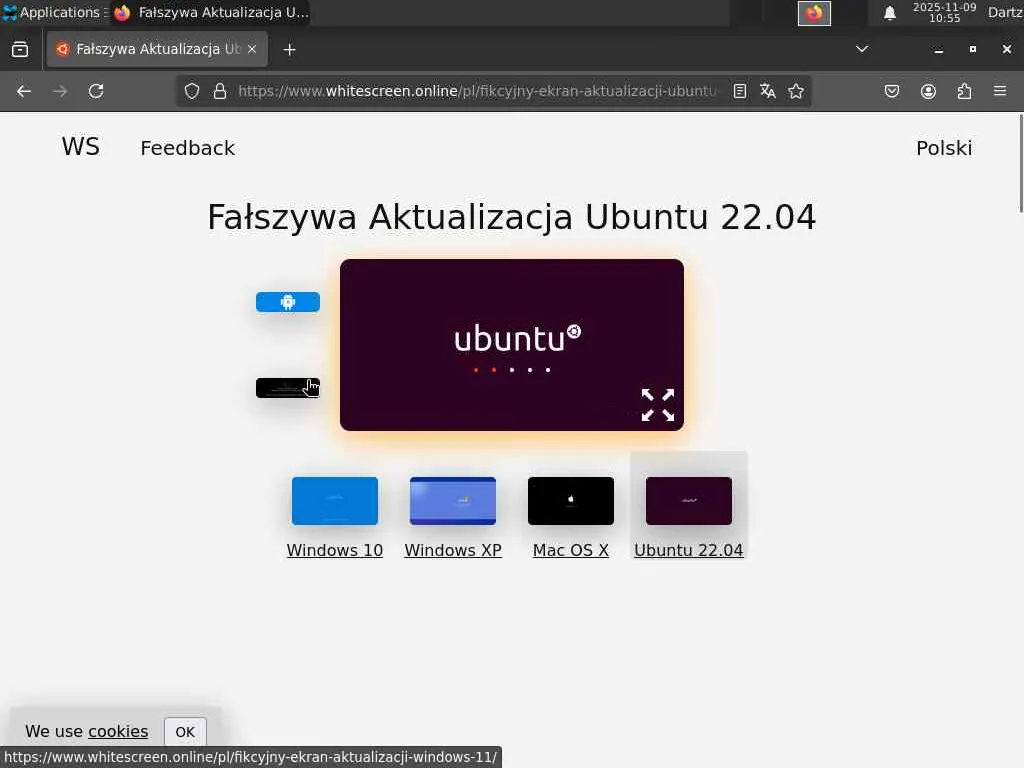Select the Fałszywa Aktualizacja Ubuntu tab
Viewport: 1024px width, 768px height.
click(157, 49)
